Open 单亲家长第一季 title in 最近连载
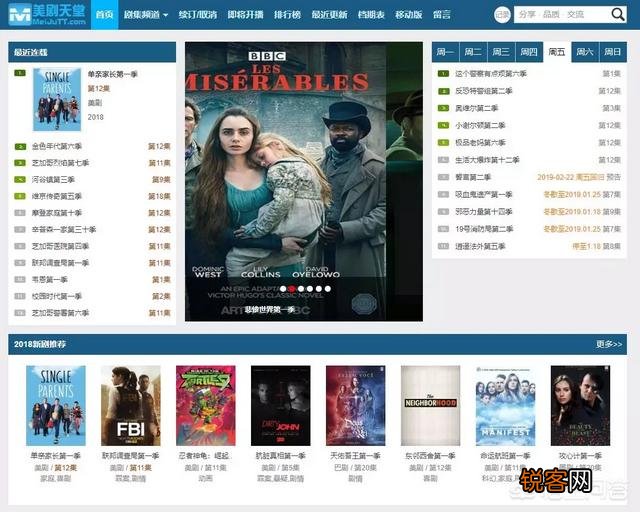 pos(113,74)
